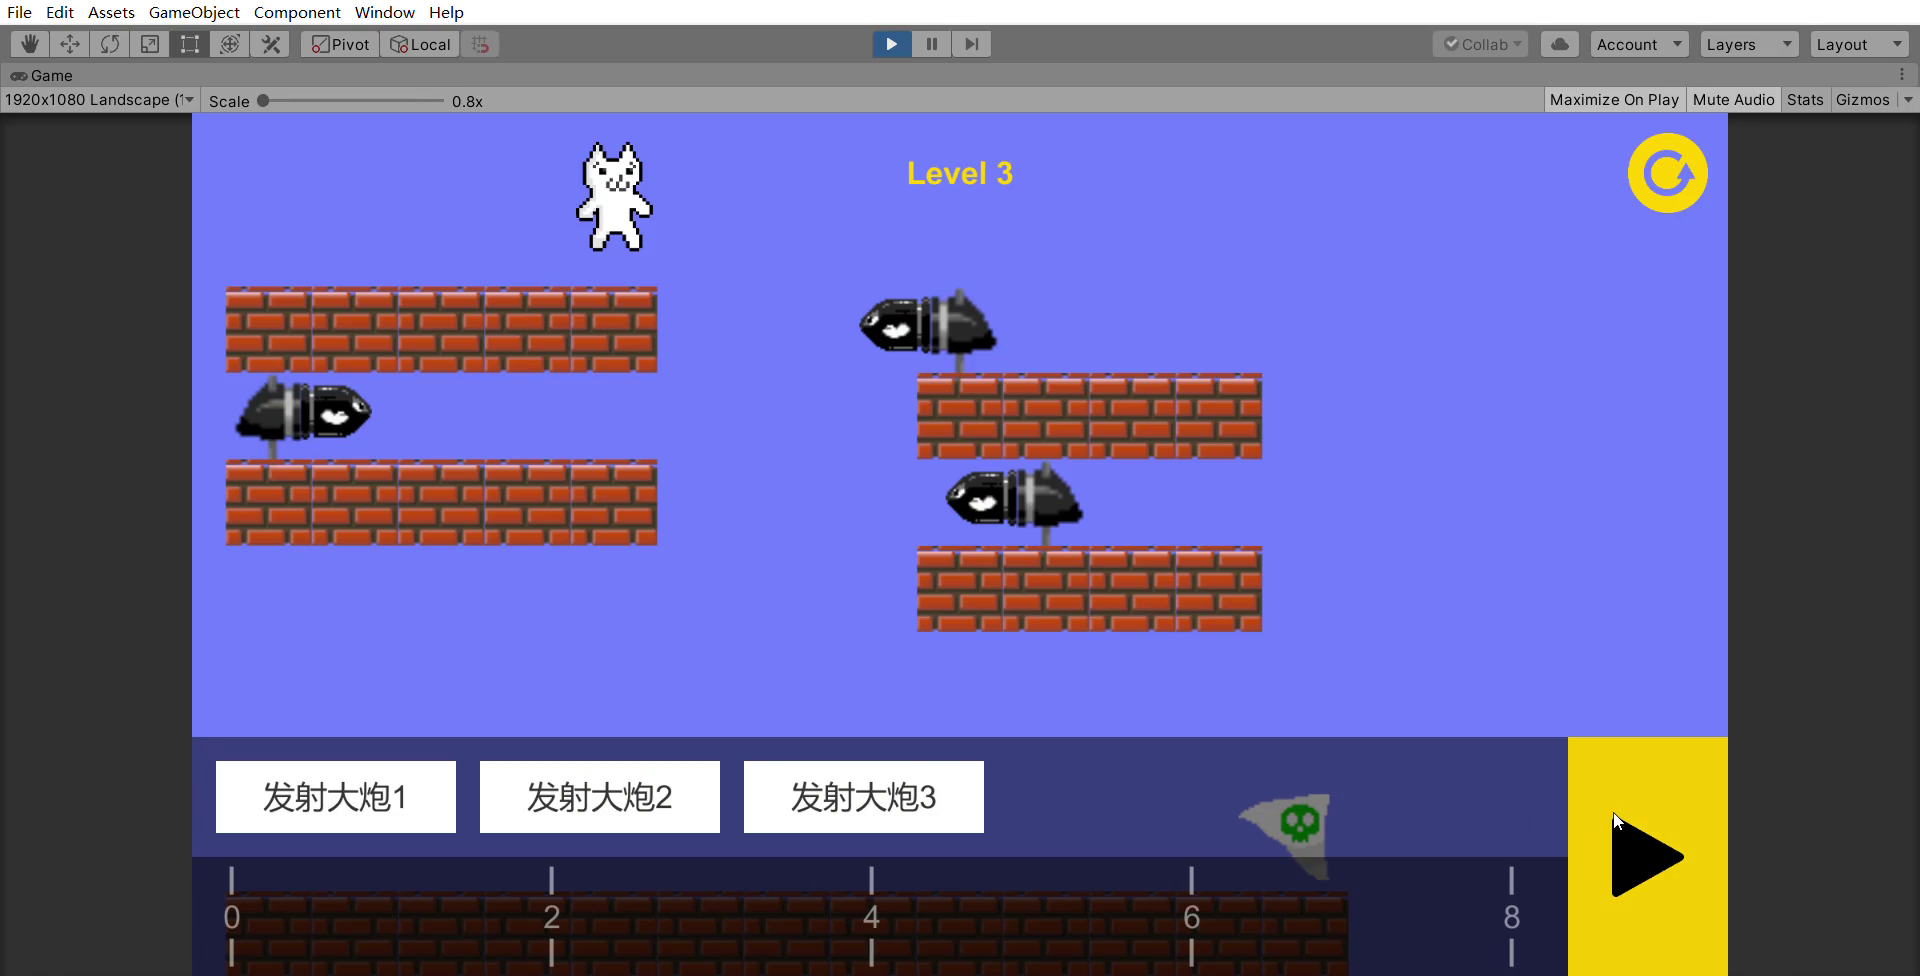Click the white cat character
This screenshot has width=1920, height=976.
point(614,196)
